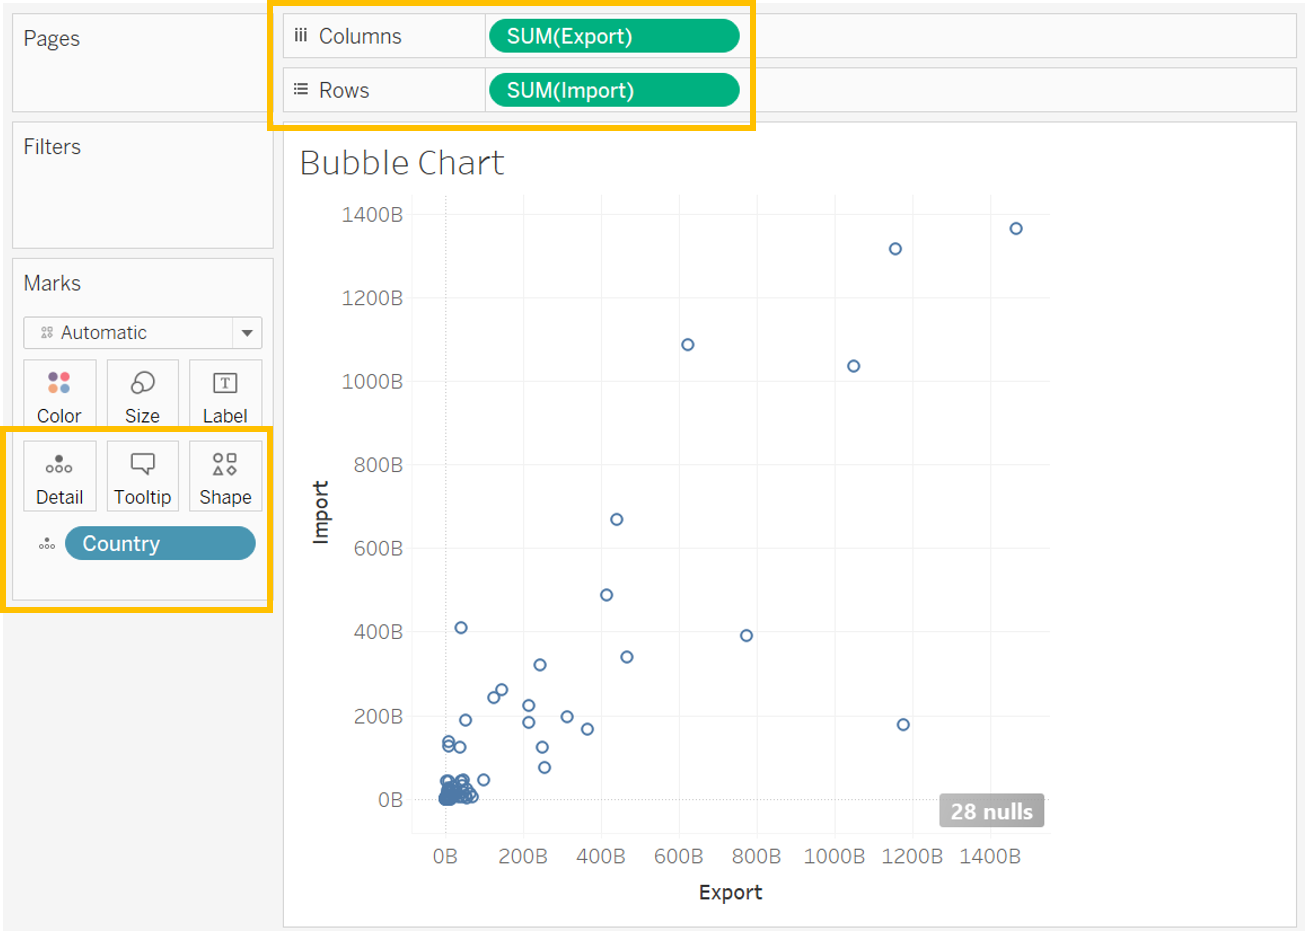Click the Export axis title
This screenshot has height=931, width=1305.
click(x=730, y=892)
